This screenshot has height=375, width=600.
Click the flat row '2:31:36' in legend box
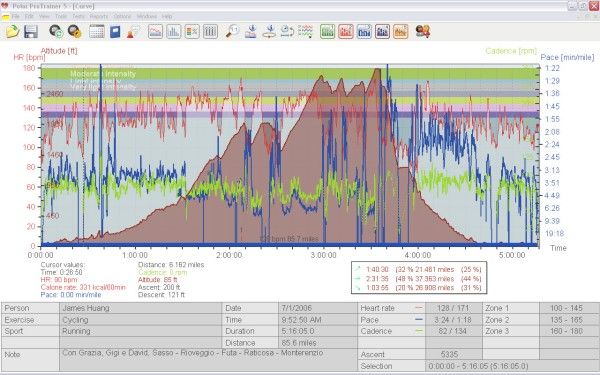coord(419,279)
